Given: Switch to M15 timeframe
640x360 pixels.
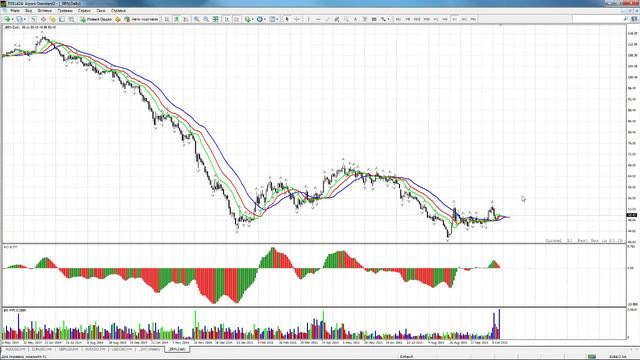Looking at the screenshot, I should pos(417,19).
